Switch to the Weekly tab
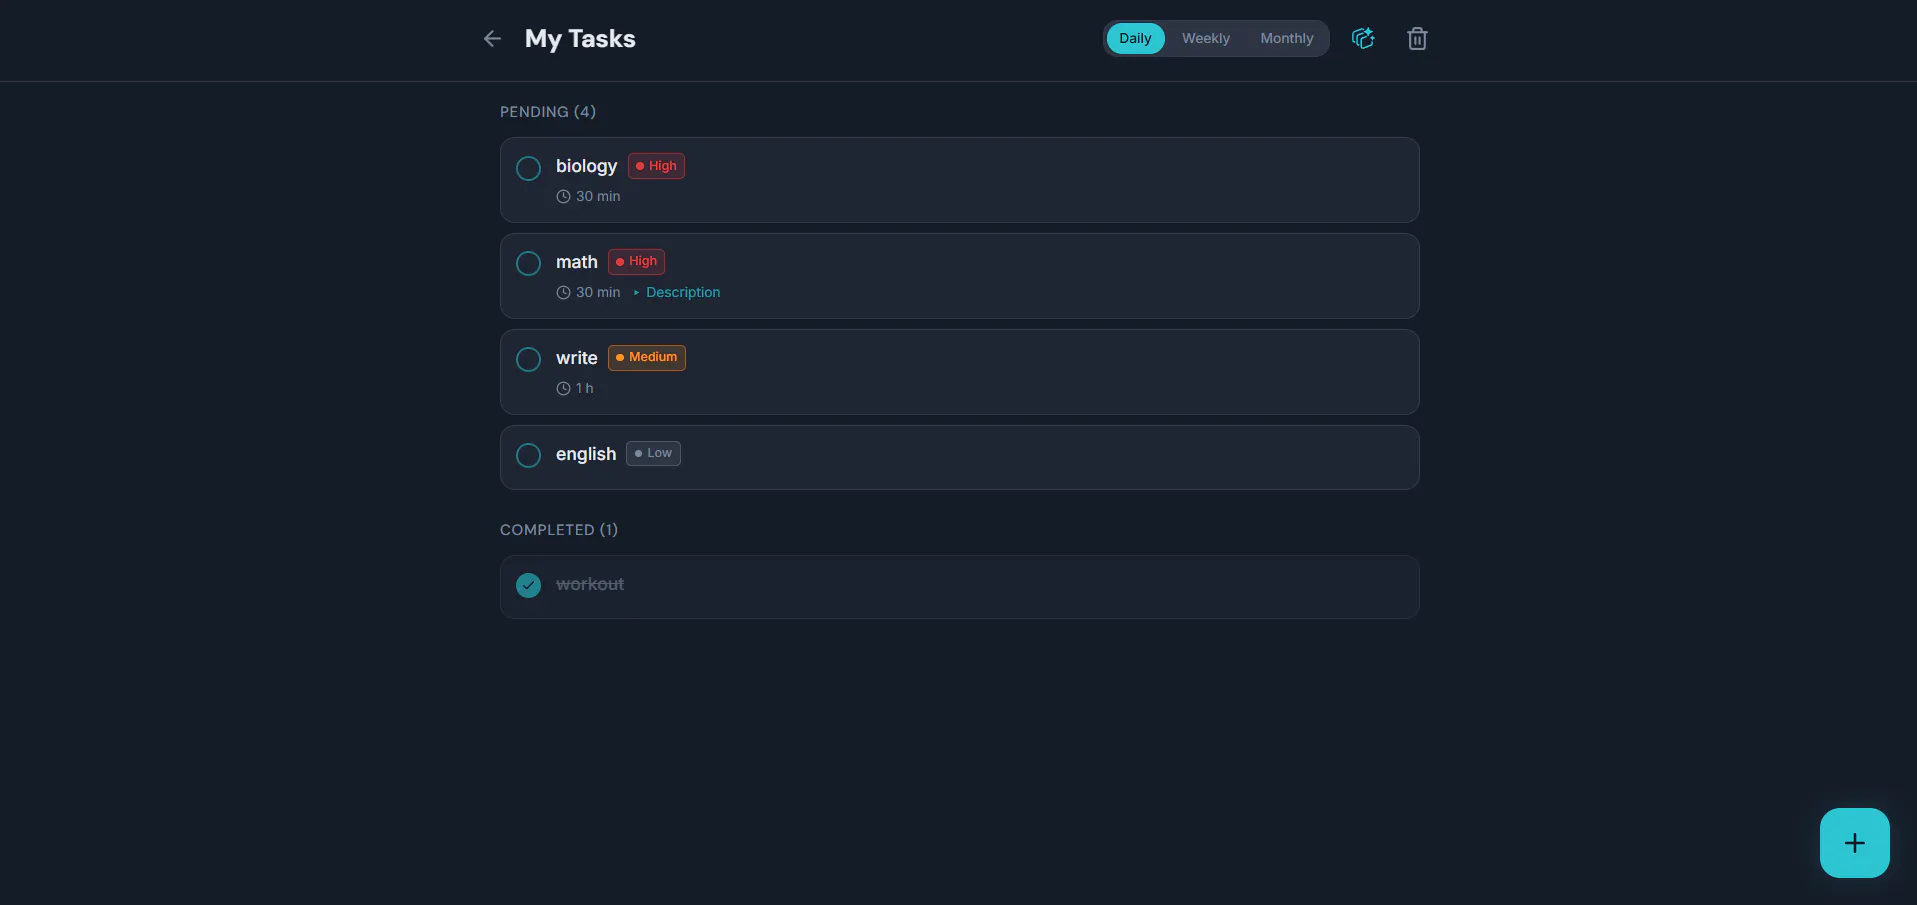Screen dimensions: 1917x905 click(1205, 39)
